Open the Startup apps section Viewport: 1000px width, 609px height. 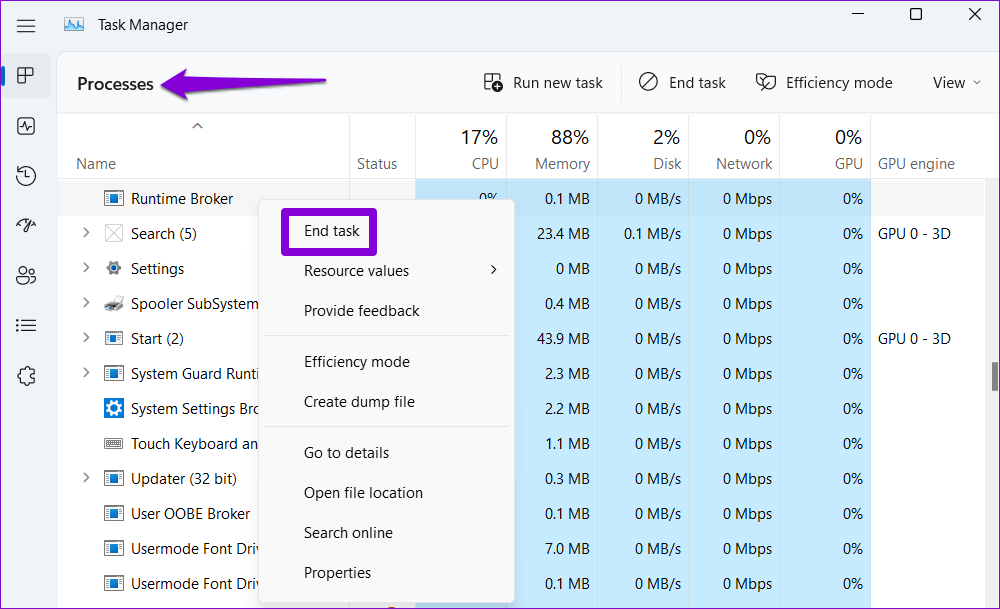click(26, 225)
